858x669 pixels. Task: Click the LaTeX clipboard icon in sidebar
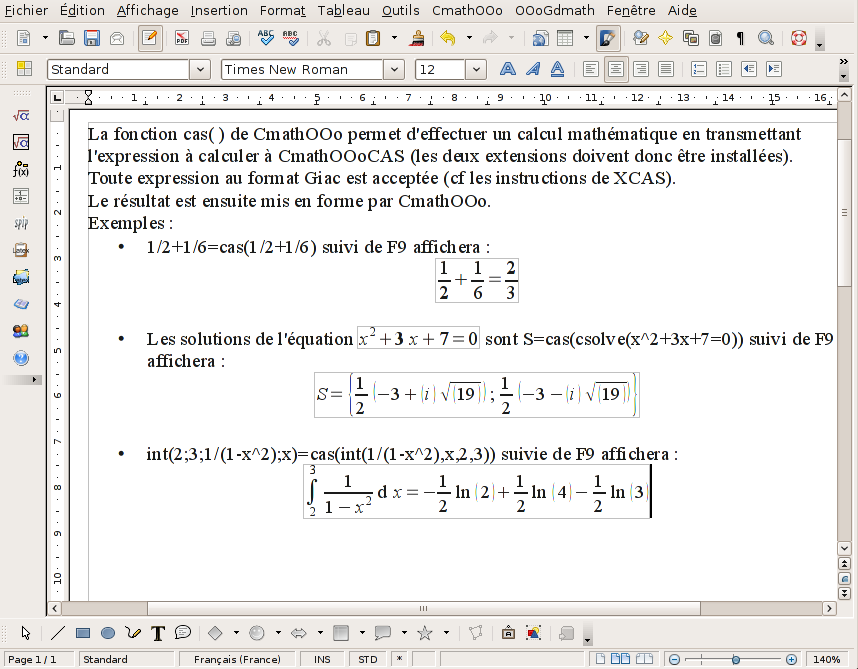click(21, 250)
